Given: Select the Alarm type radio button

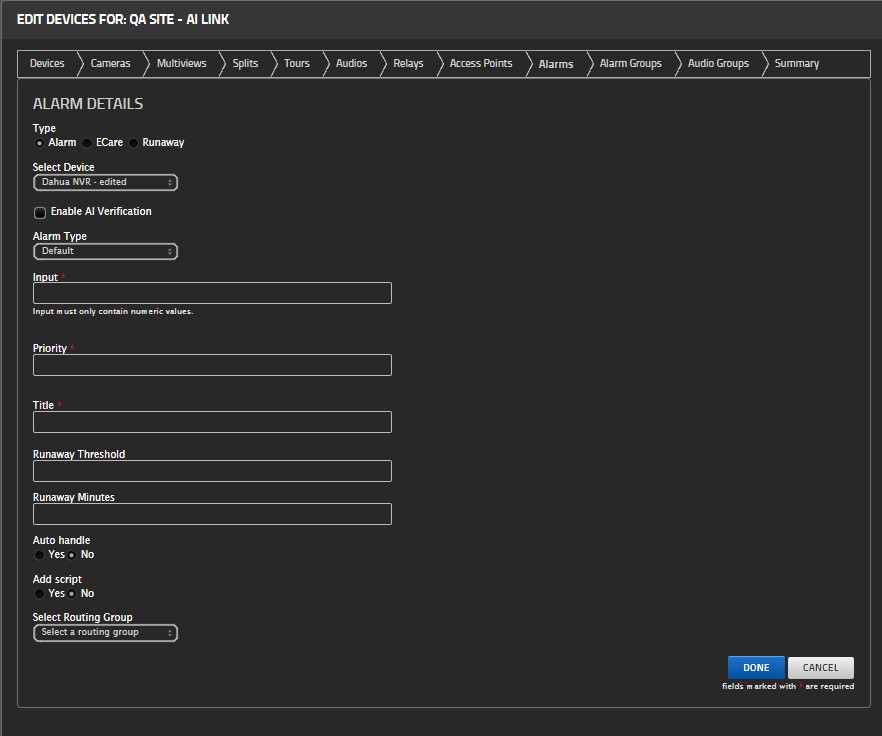Looking at the screenshot, I should click(40, 143).
